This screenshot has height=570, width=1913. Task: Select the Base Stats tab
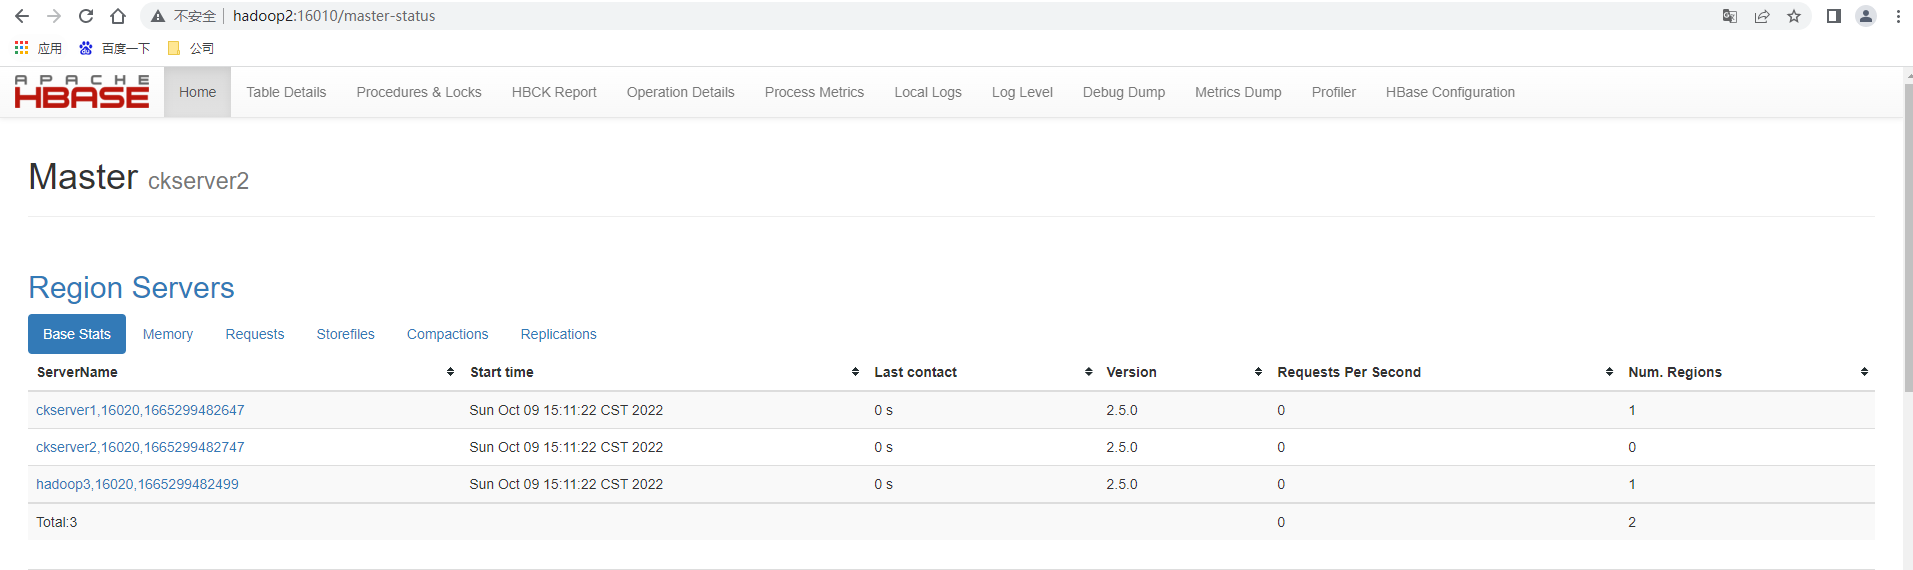pos(77,334)
